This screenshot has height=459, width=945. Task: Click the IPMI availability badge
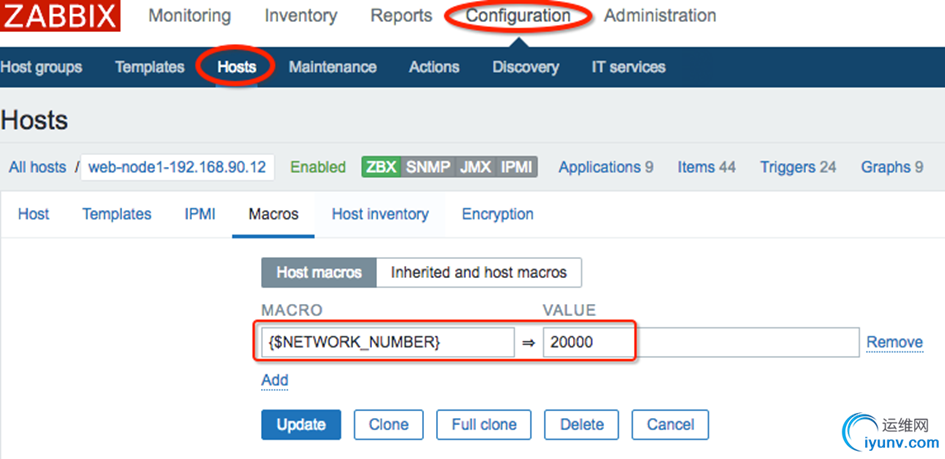pos(516,167)
